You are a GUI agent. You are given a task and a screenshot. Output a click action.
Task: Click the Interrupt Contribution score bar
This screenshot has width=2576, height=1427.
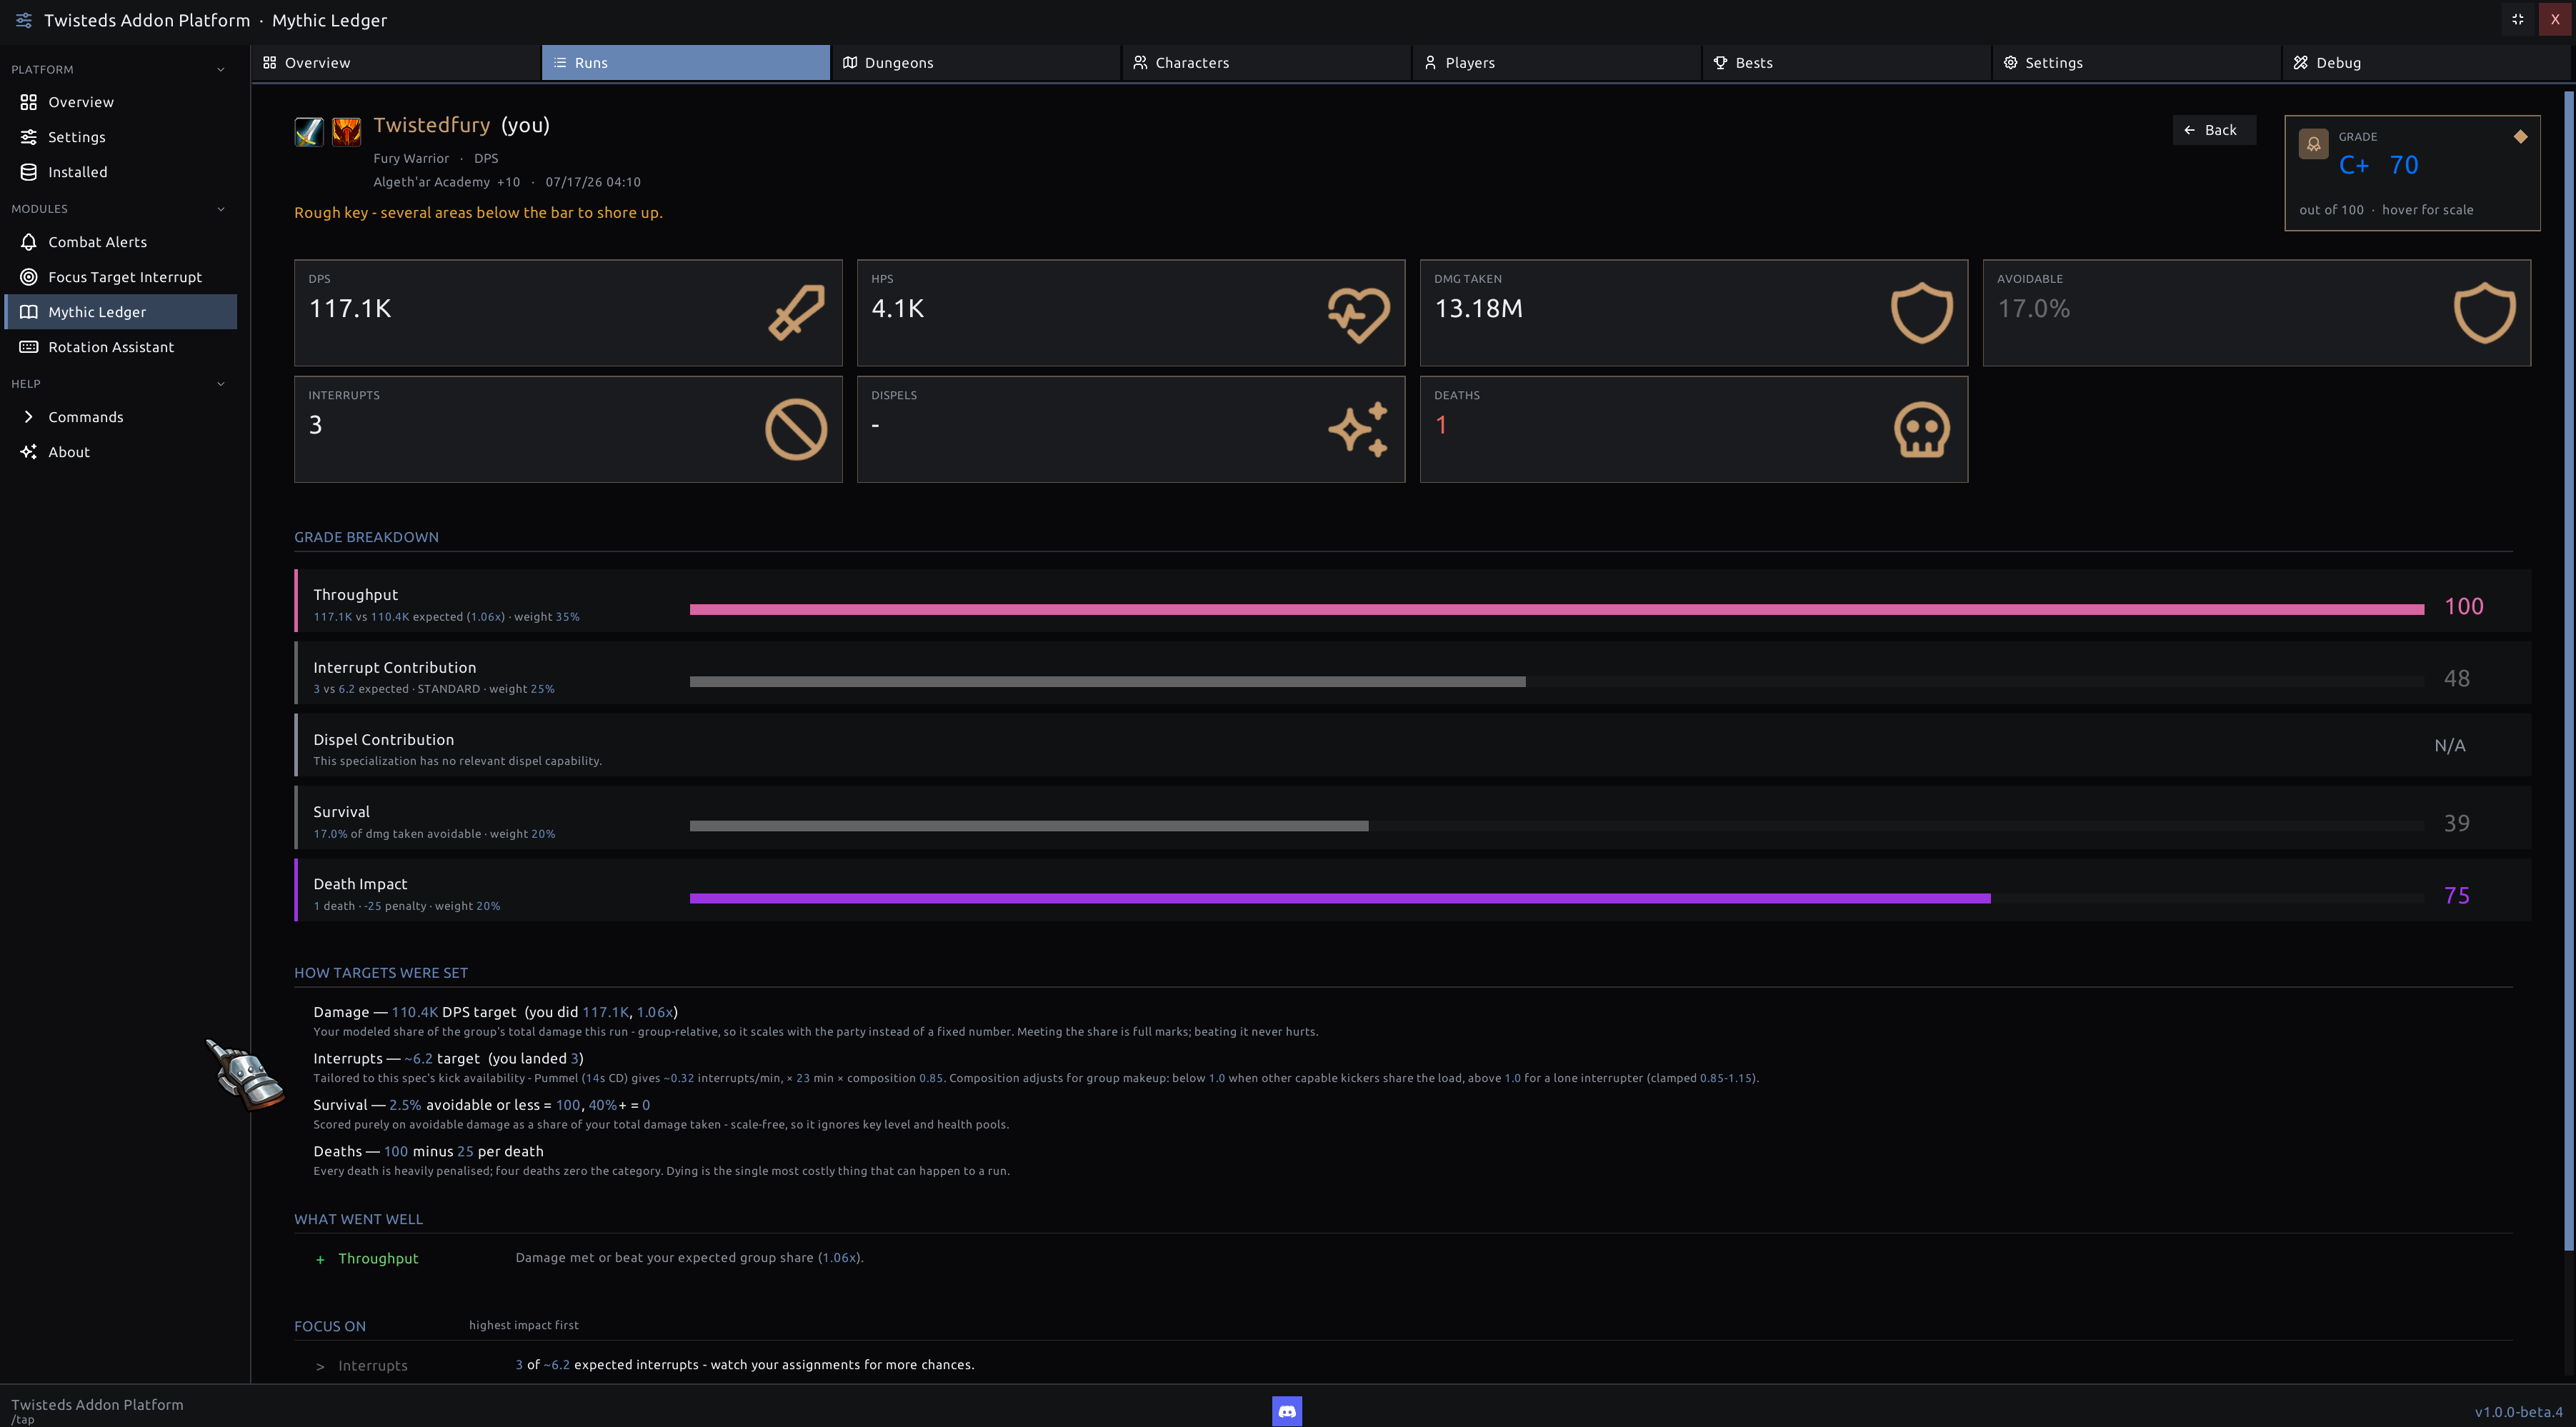click(1556, 682)
